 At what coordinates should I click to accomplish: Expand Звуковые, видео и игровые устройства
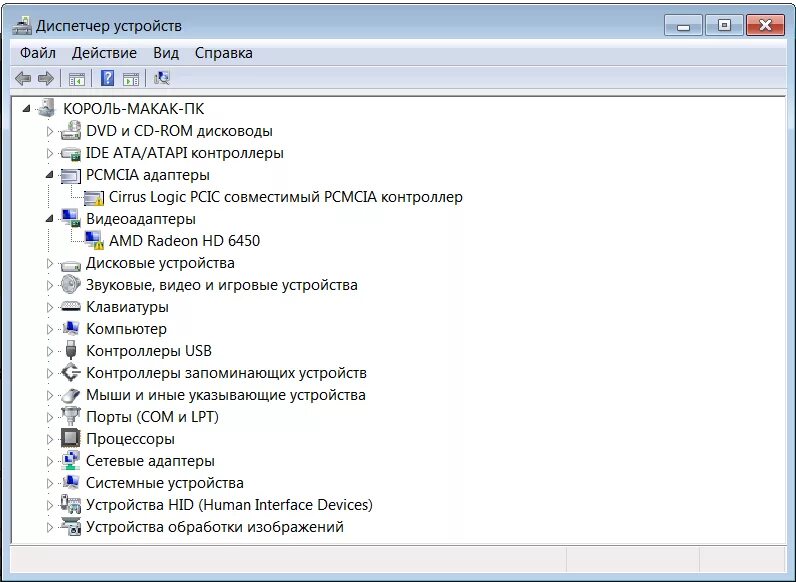49,285
